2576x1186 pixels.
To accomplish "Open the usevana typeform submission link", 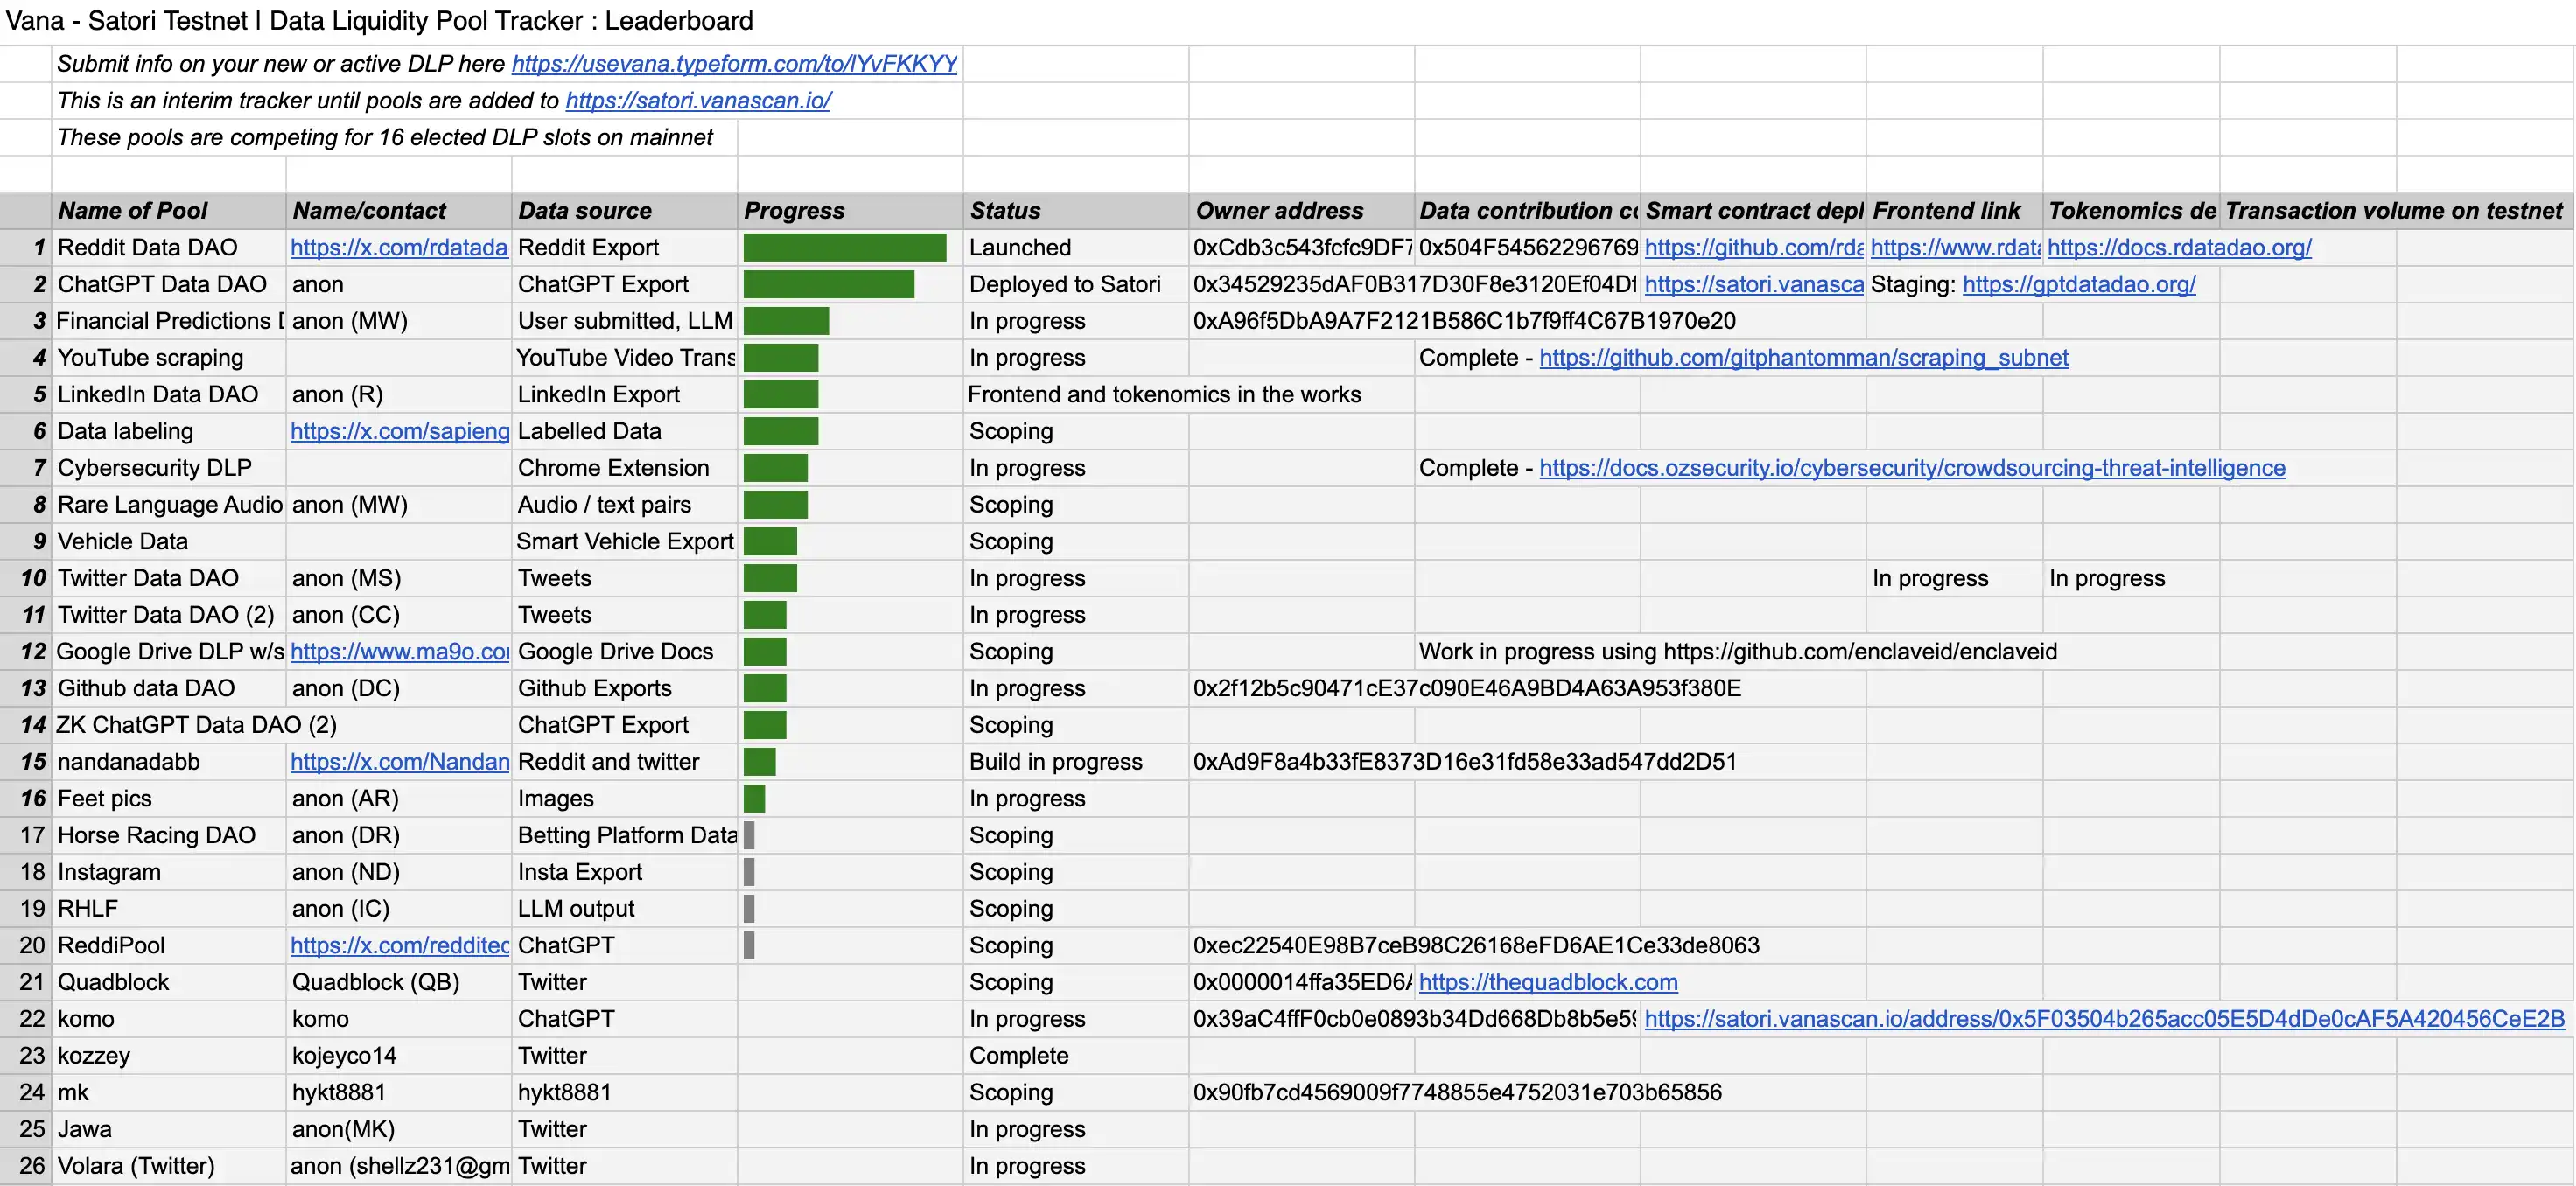I will [734, 64].
